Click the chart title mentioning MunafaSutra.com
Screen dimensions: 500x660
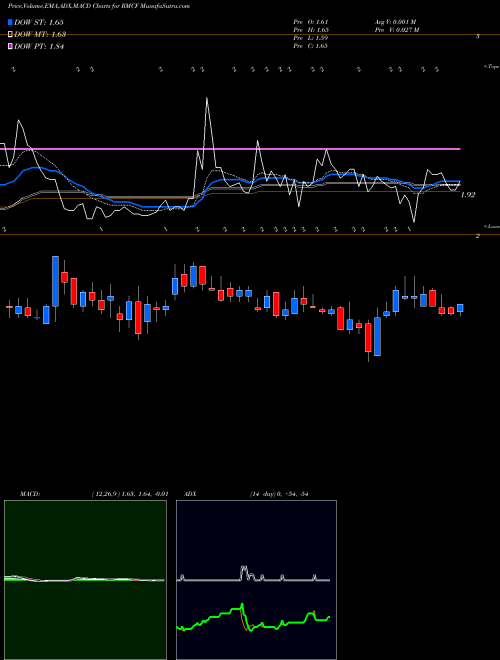click(99, 6)
